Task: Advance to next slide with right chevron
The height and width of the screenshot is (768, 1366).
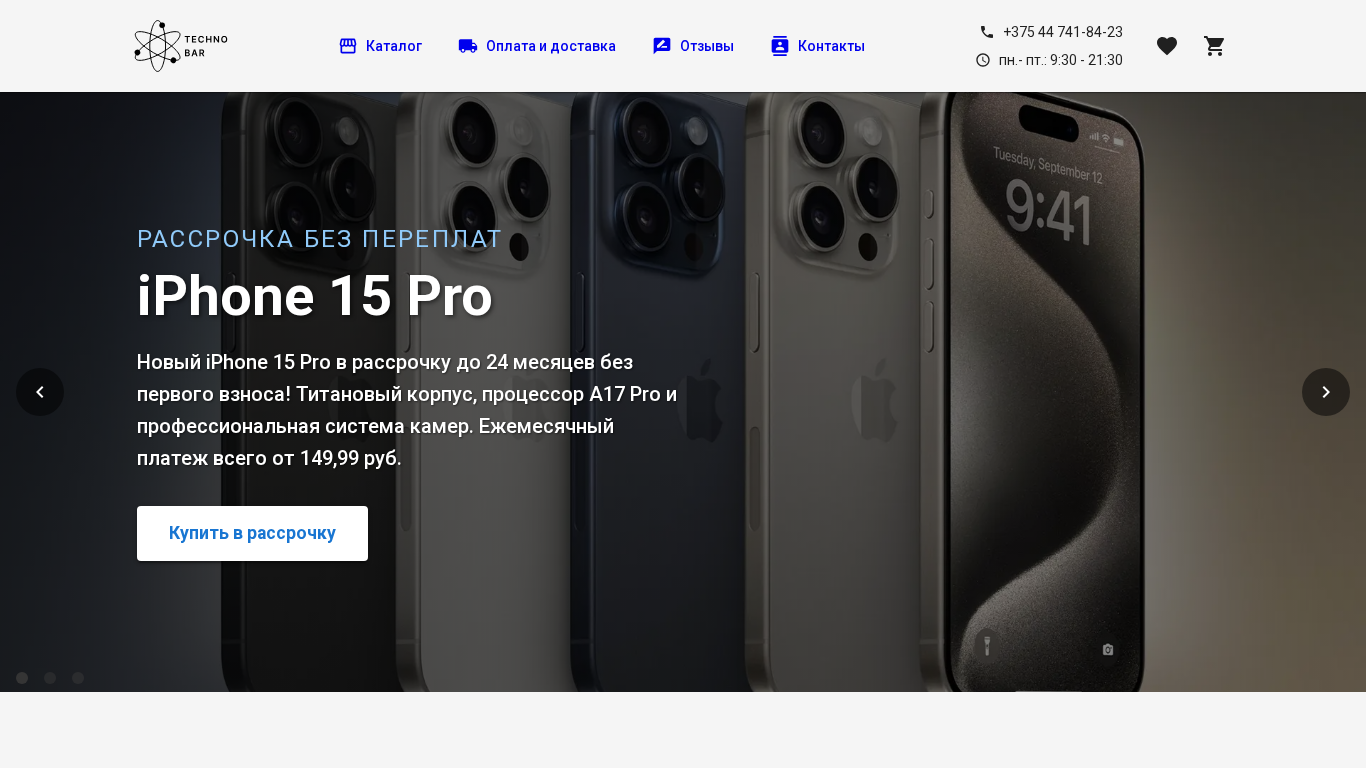Action: point(1326,392)
